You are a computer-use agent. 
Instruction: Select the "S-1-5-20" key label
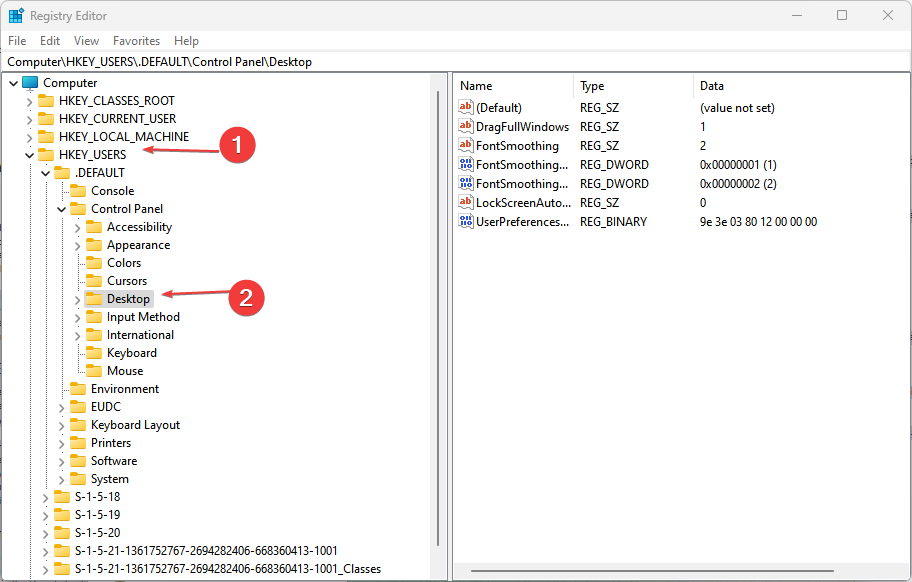click(x=97, y=533)
